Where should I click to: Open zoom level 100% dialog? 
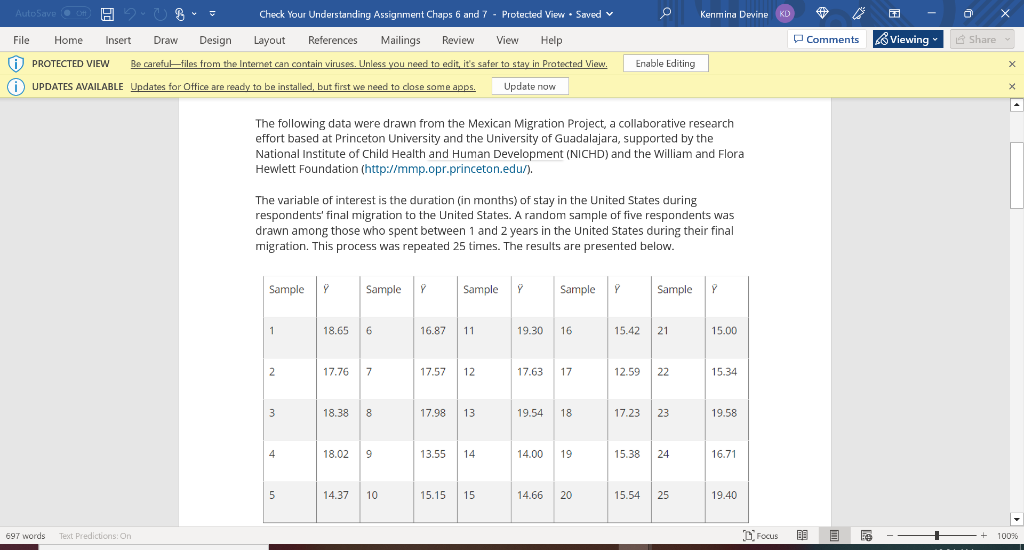tap(1007, 536)
